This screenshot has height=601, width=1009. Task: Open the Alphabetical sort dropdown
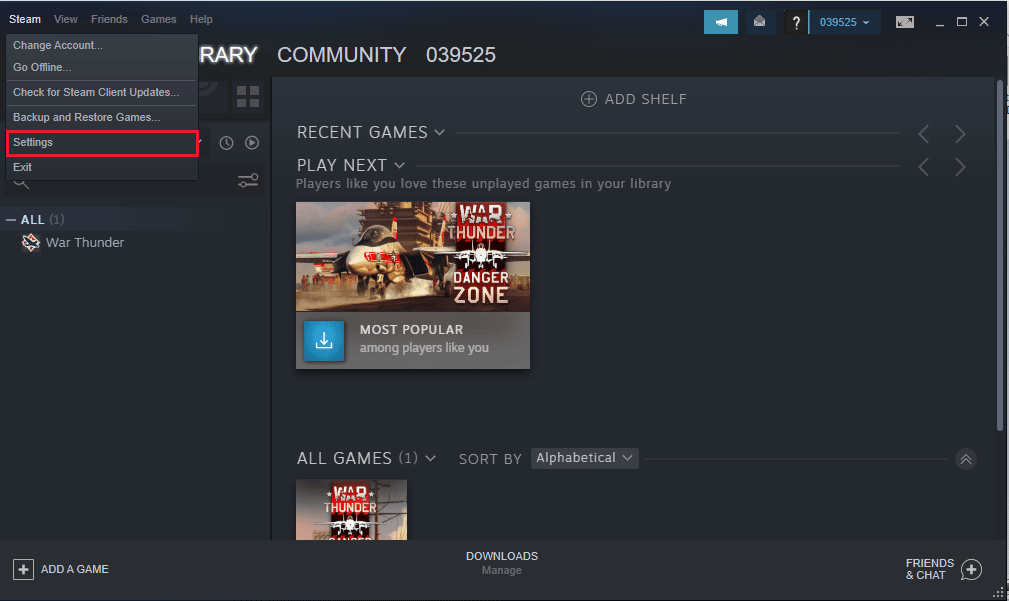584,458
